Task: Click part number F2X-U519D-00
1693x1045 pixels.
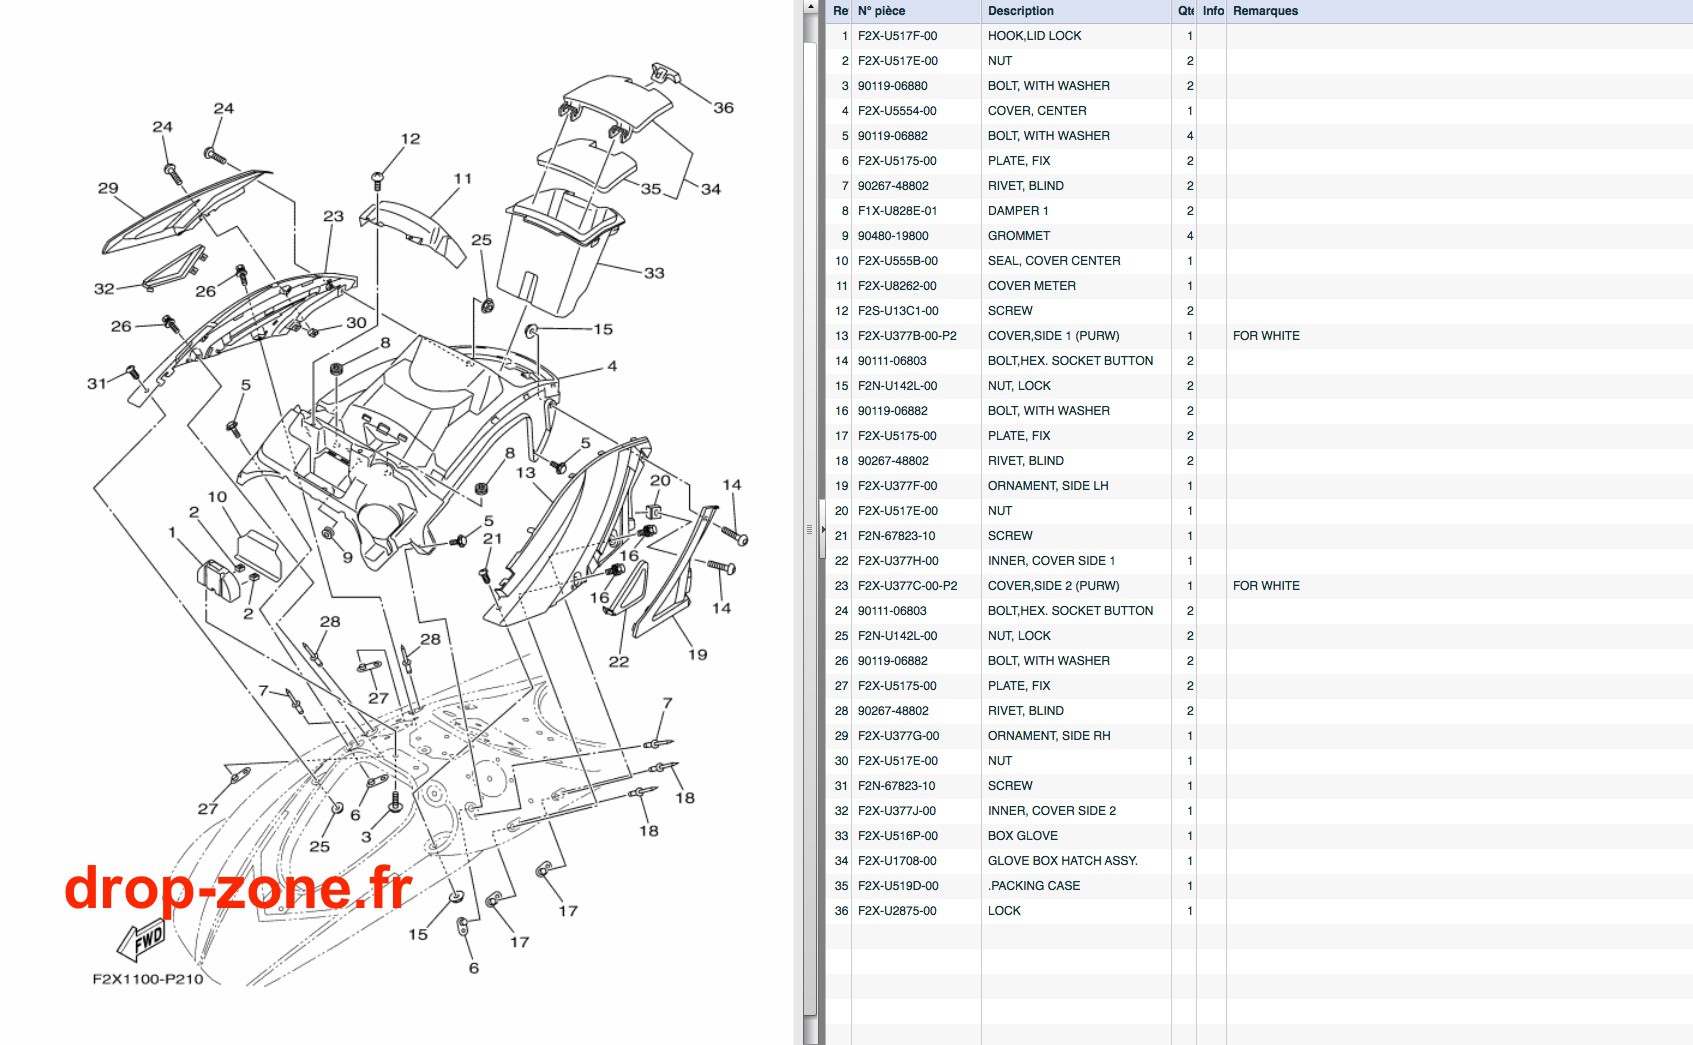Action: (898, 886)
